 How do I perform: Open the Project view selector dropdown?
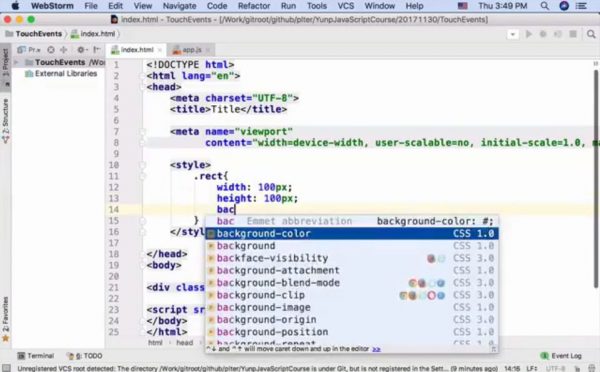tap(29, 50)
